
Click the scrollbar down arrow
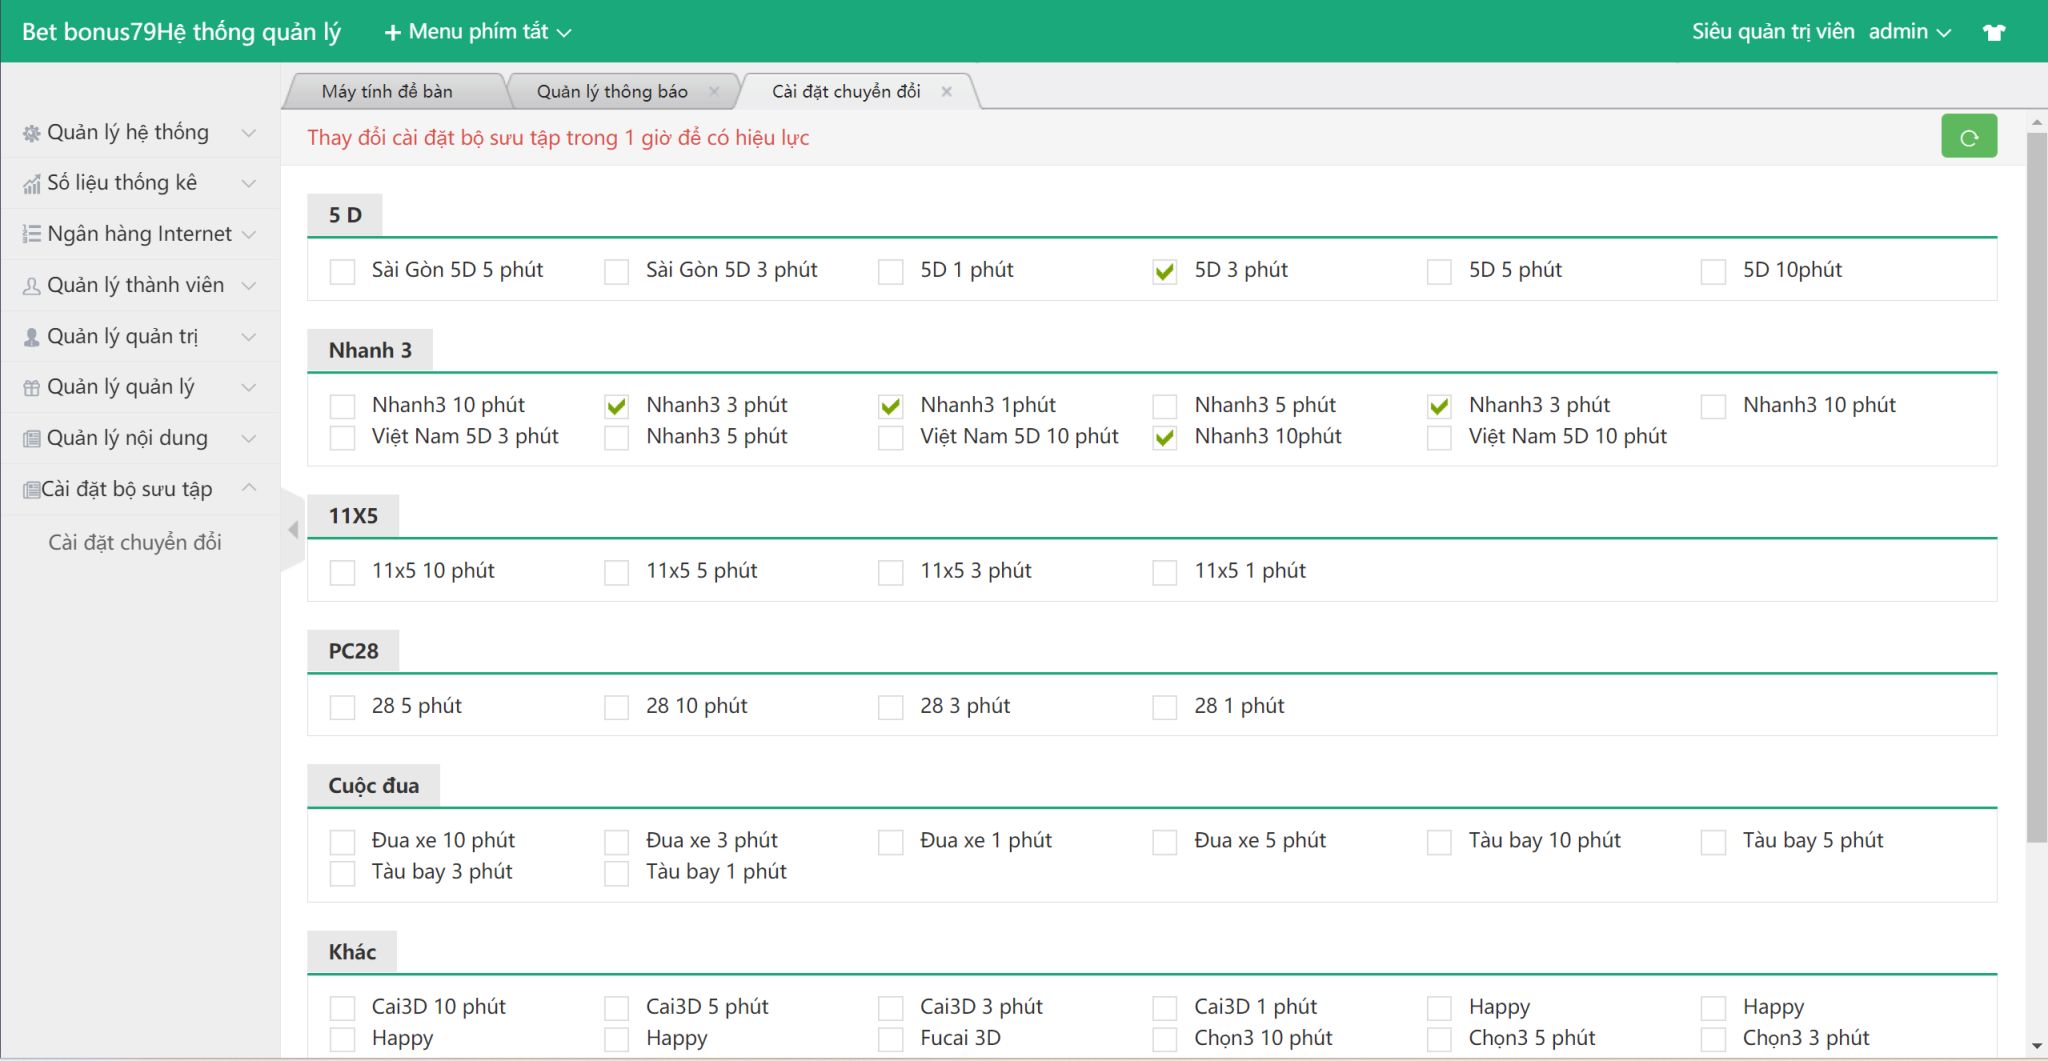coord(2036,1046)
